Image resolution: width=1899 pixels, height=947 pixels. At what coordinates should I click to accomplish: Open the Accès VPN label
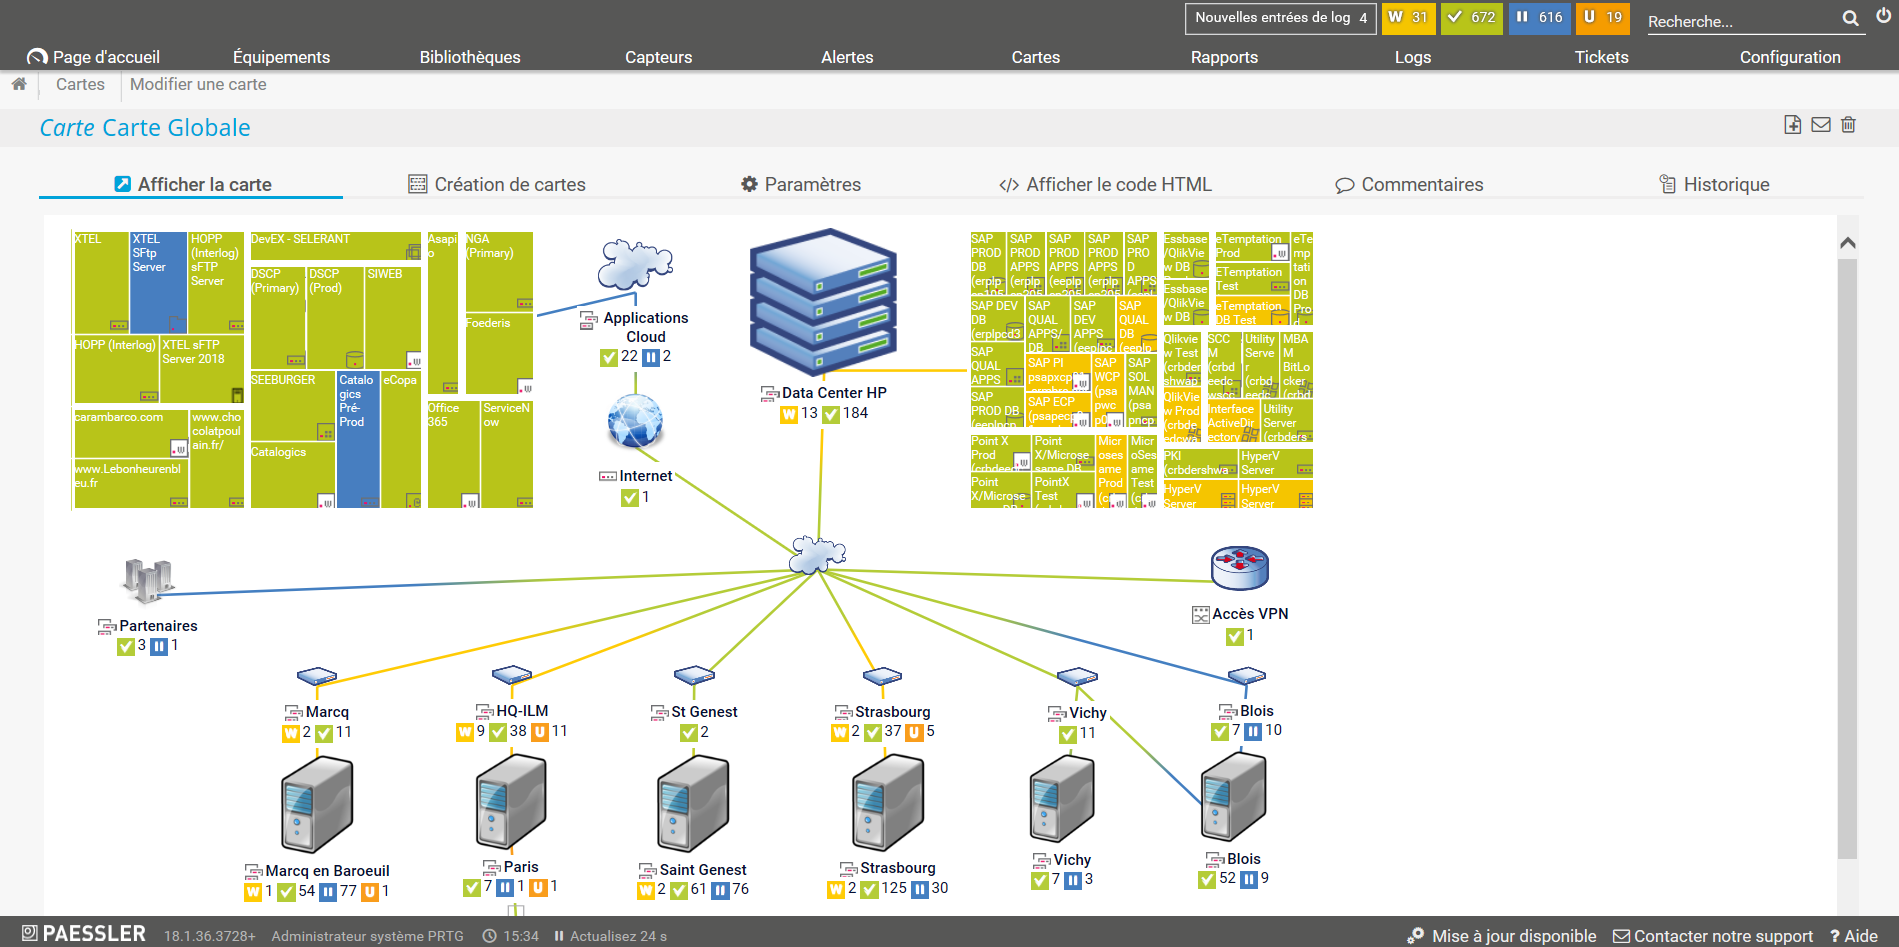click(1250, 614)
